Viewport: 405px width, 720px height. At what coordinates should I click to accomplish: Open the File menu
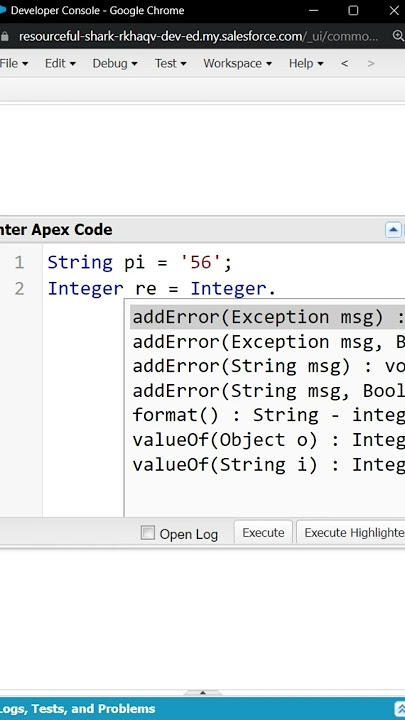coord(14,63)
